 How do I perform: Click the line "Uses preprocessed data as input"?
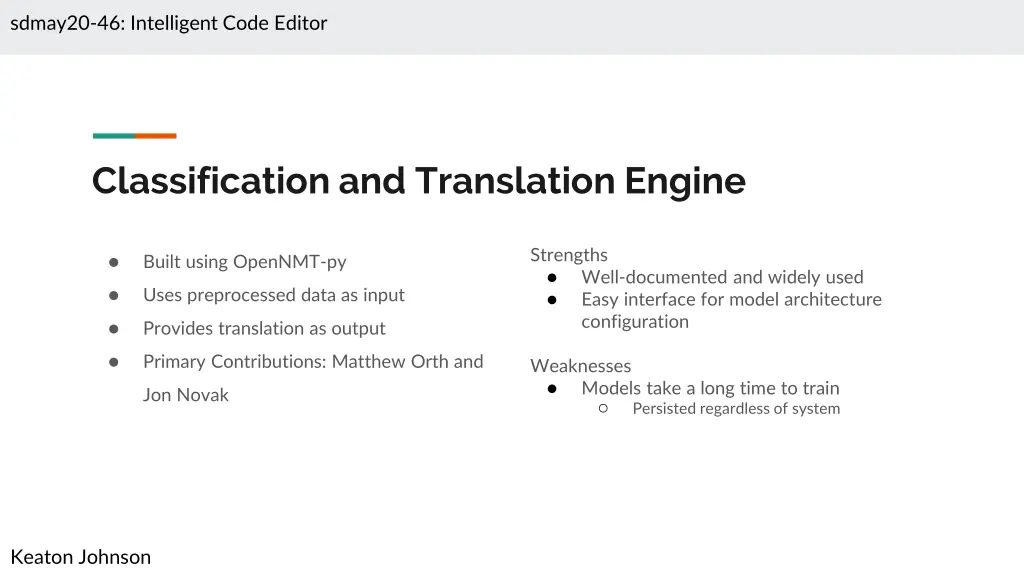tap(273, 295)
